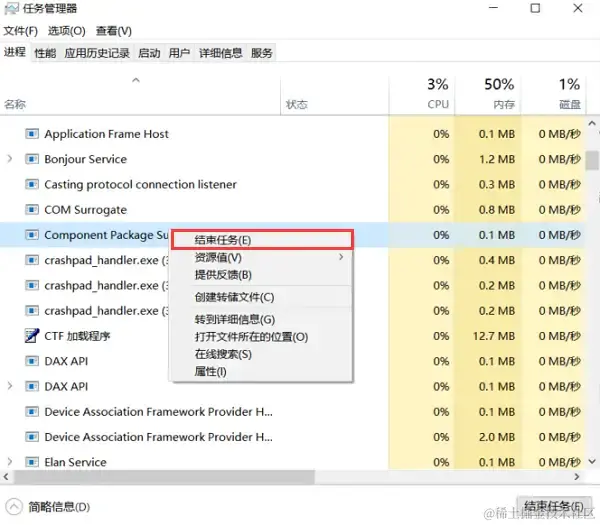The height and width of the screenshot is (525, 600).
Task: Sort by the 50% 内存 column header
Action: pos(488,96)
